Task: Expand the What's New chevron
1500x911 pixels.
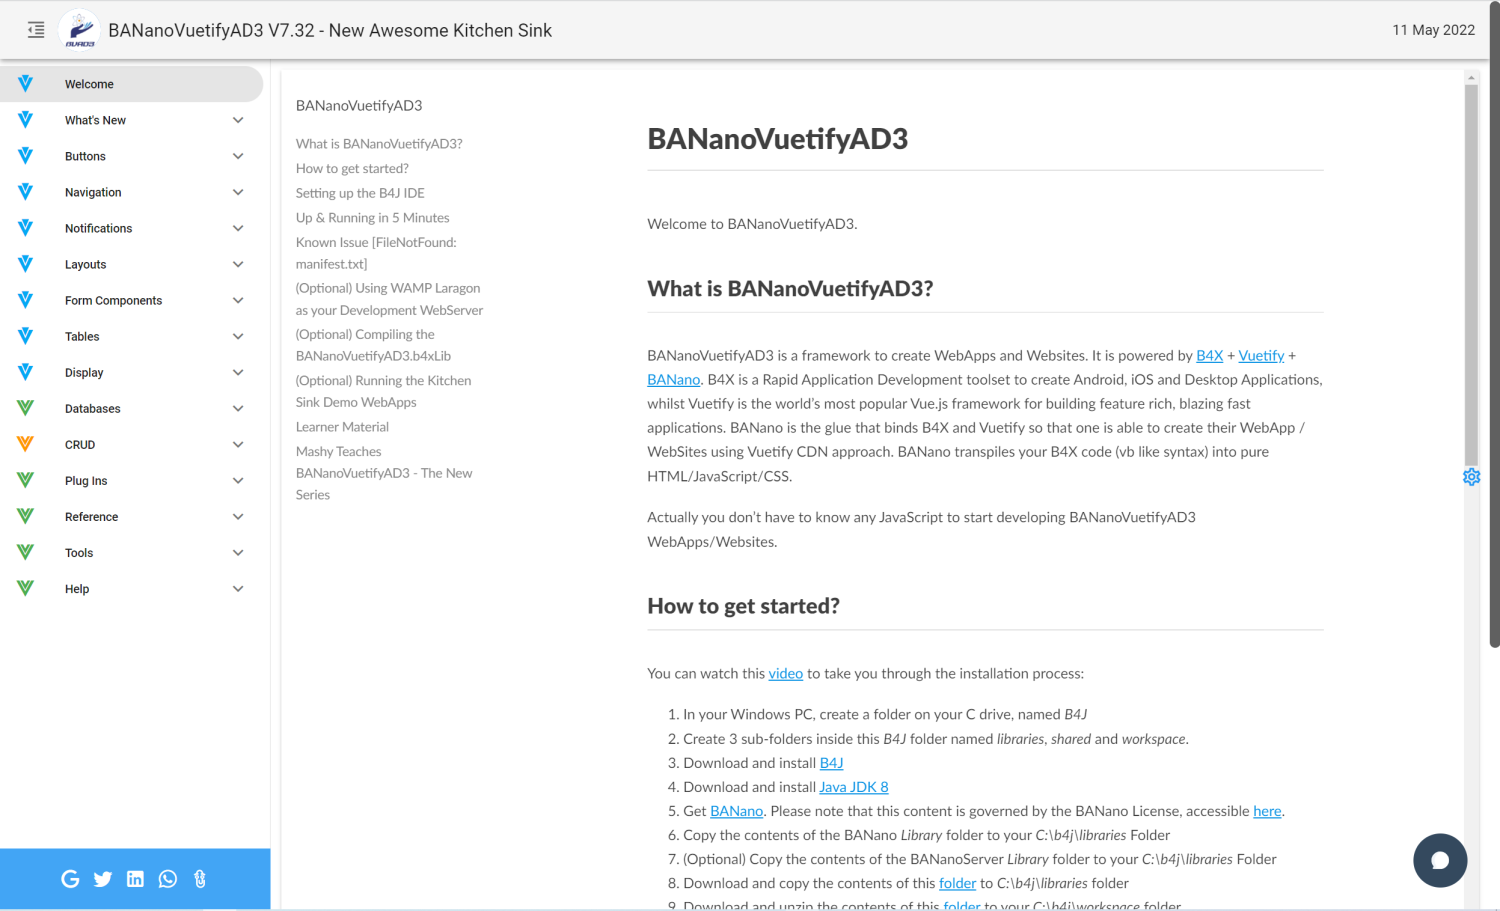Action: [x=238, y=120]
